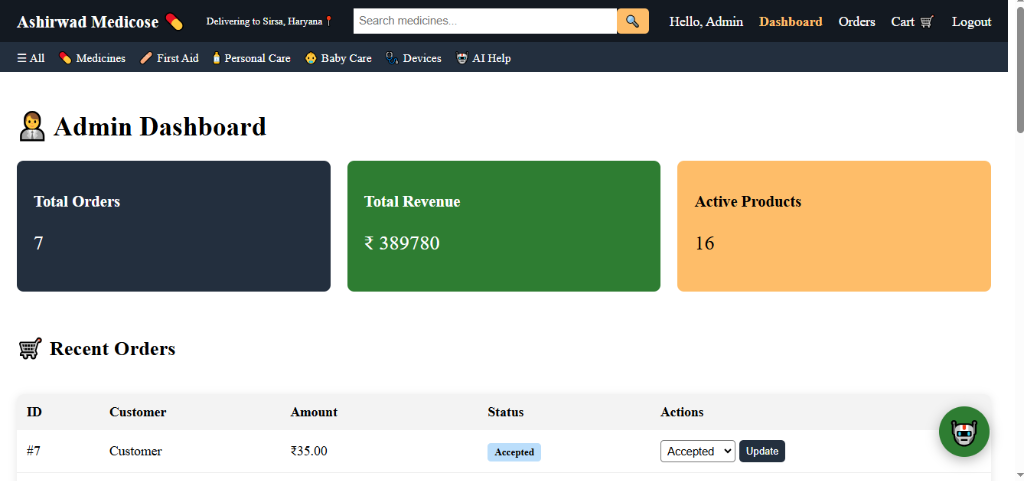
Task: Click the pill icon beside Ashirwad Medicose
Action: pos(174,22)
